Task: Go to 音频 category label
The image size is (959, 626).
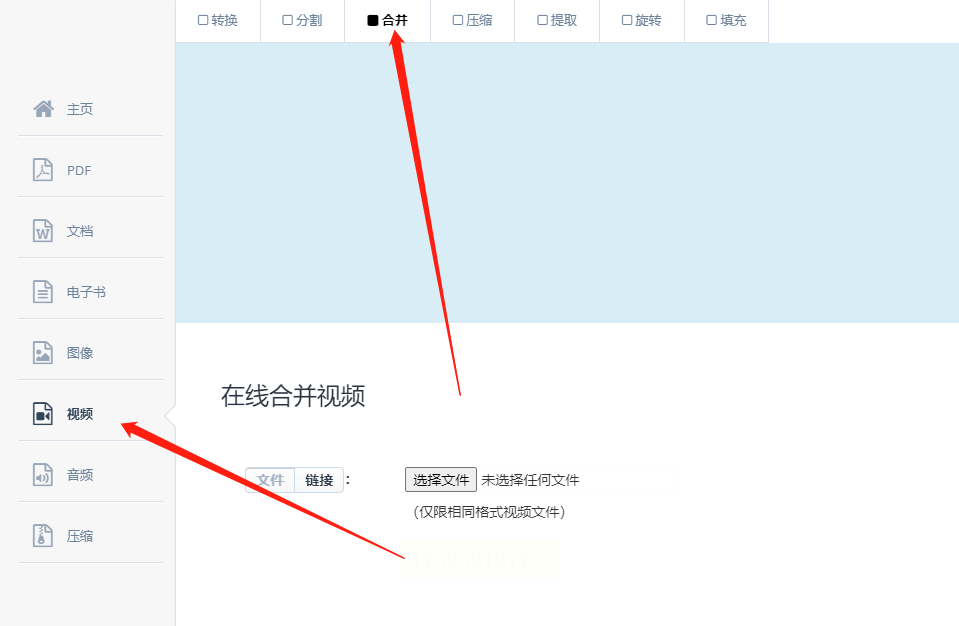Action: pyautogui.click(x=80, y=475)
